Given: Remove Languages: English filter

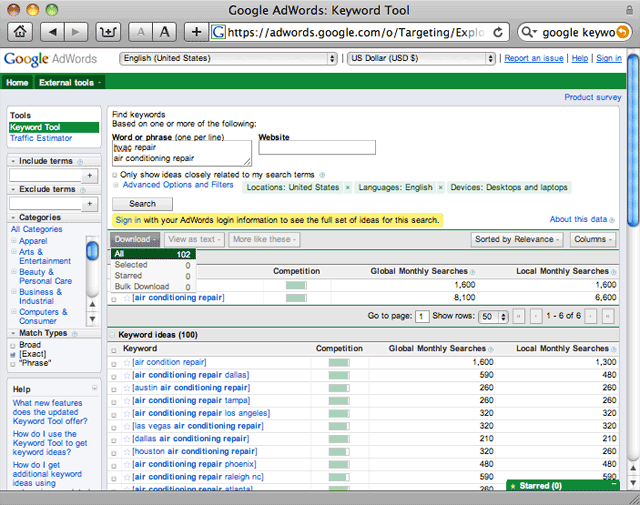Looking at the screenshot, I should click(440, 187).
